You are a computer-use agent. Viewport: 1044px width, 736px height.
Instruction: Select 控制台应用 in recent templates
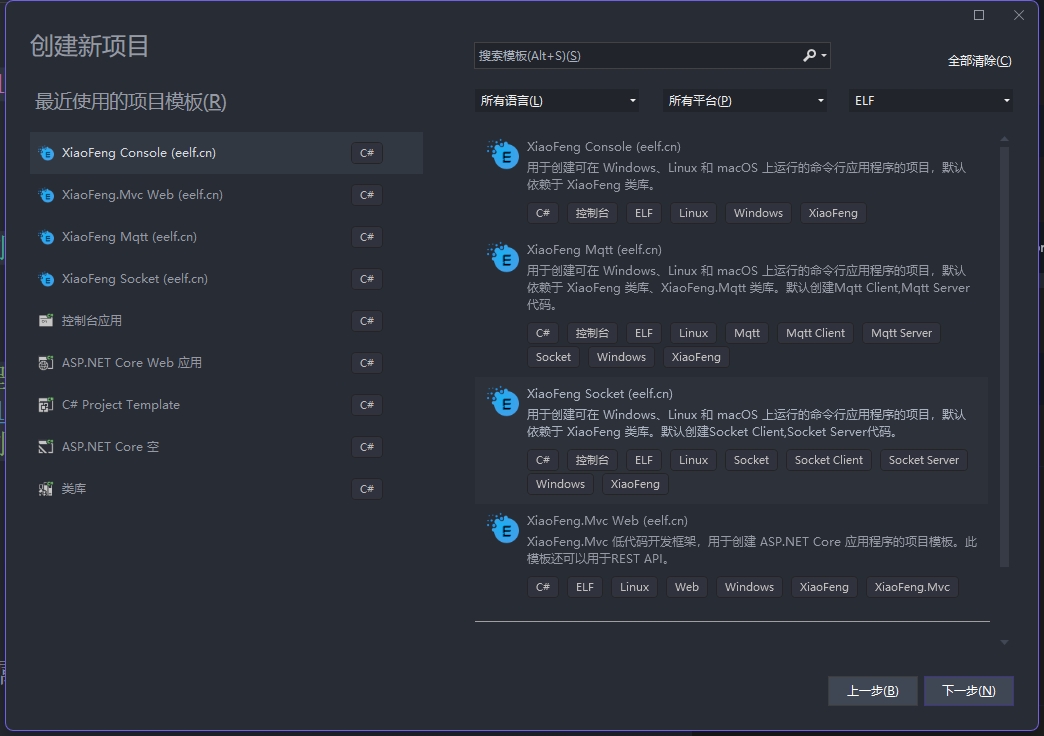point(226,320)
